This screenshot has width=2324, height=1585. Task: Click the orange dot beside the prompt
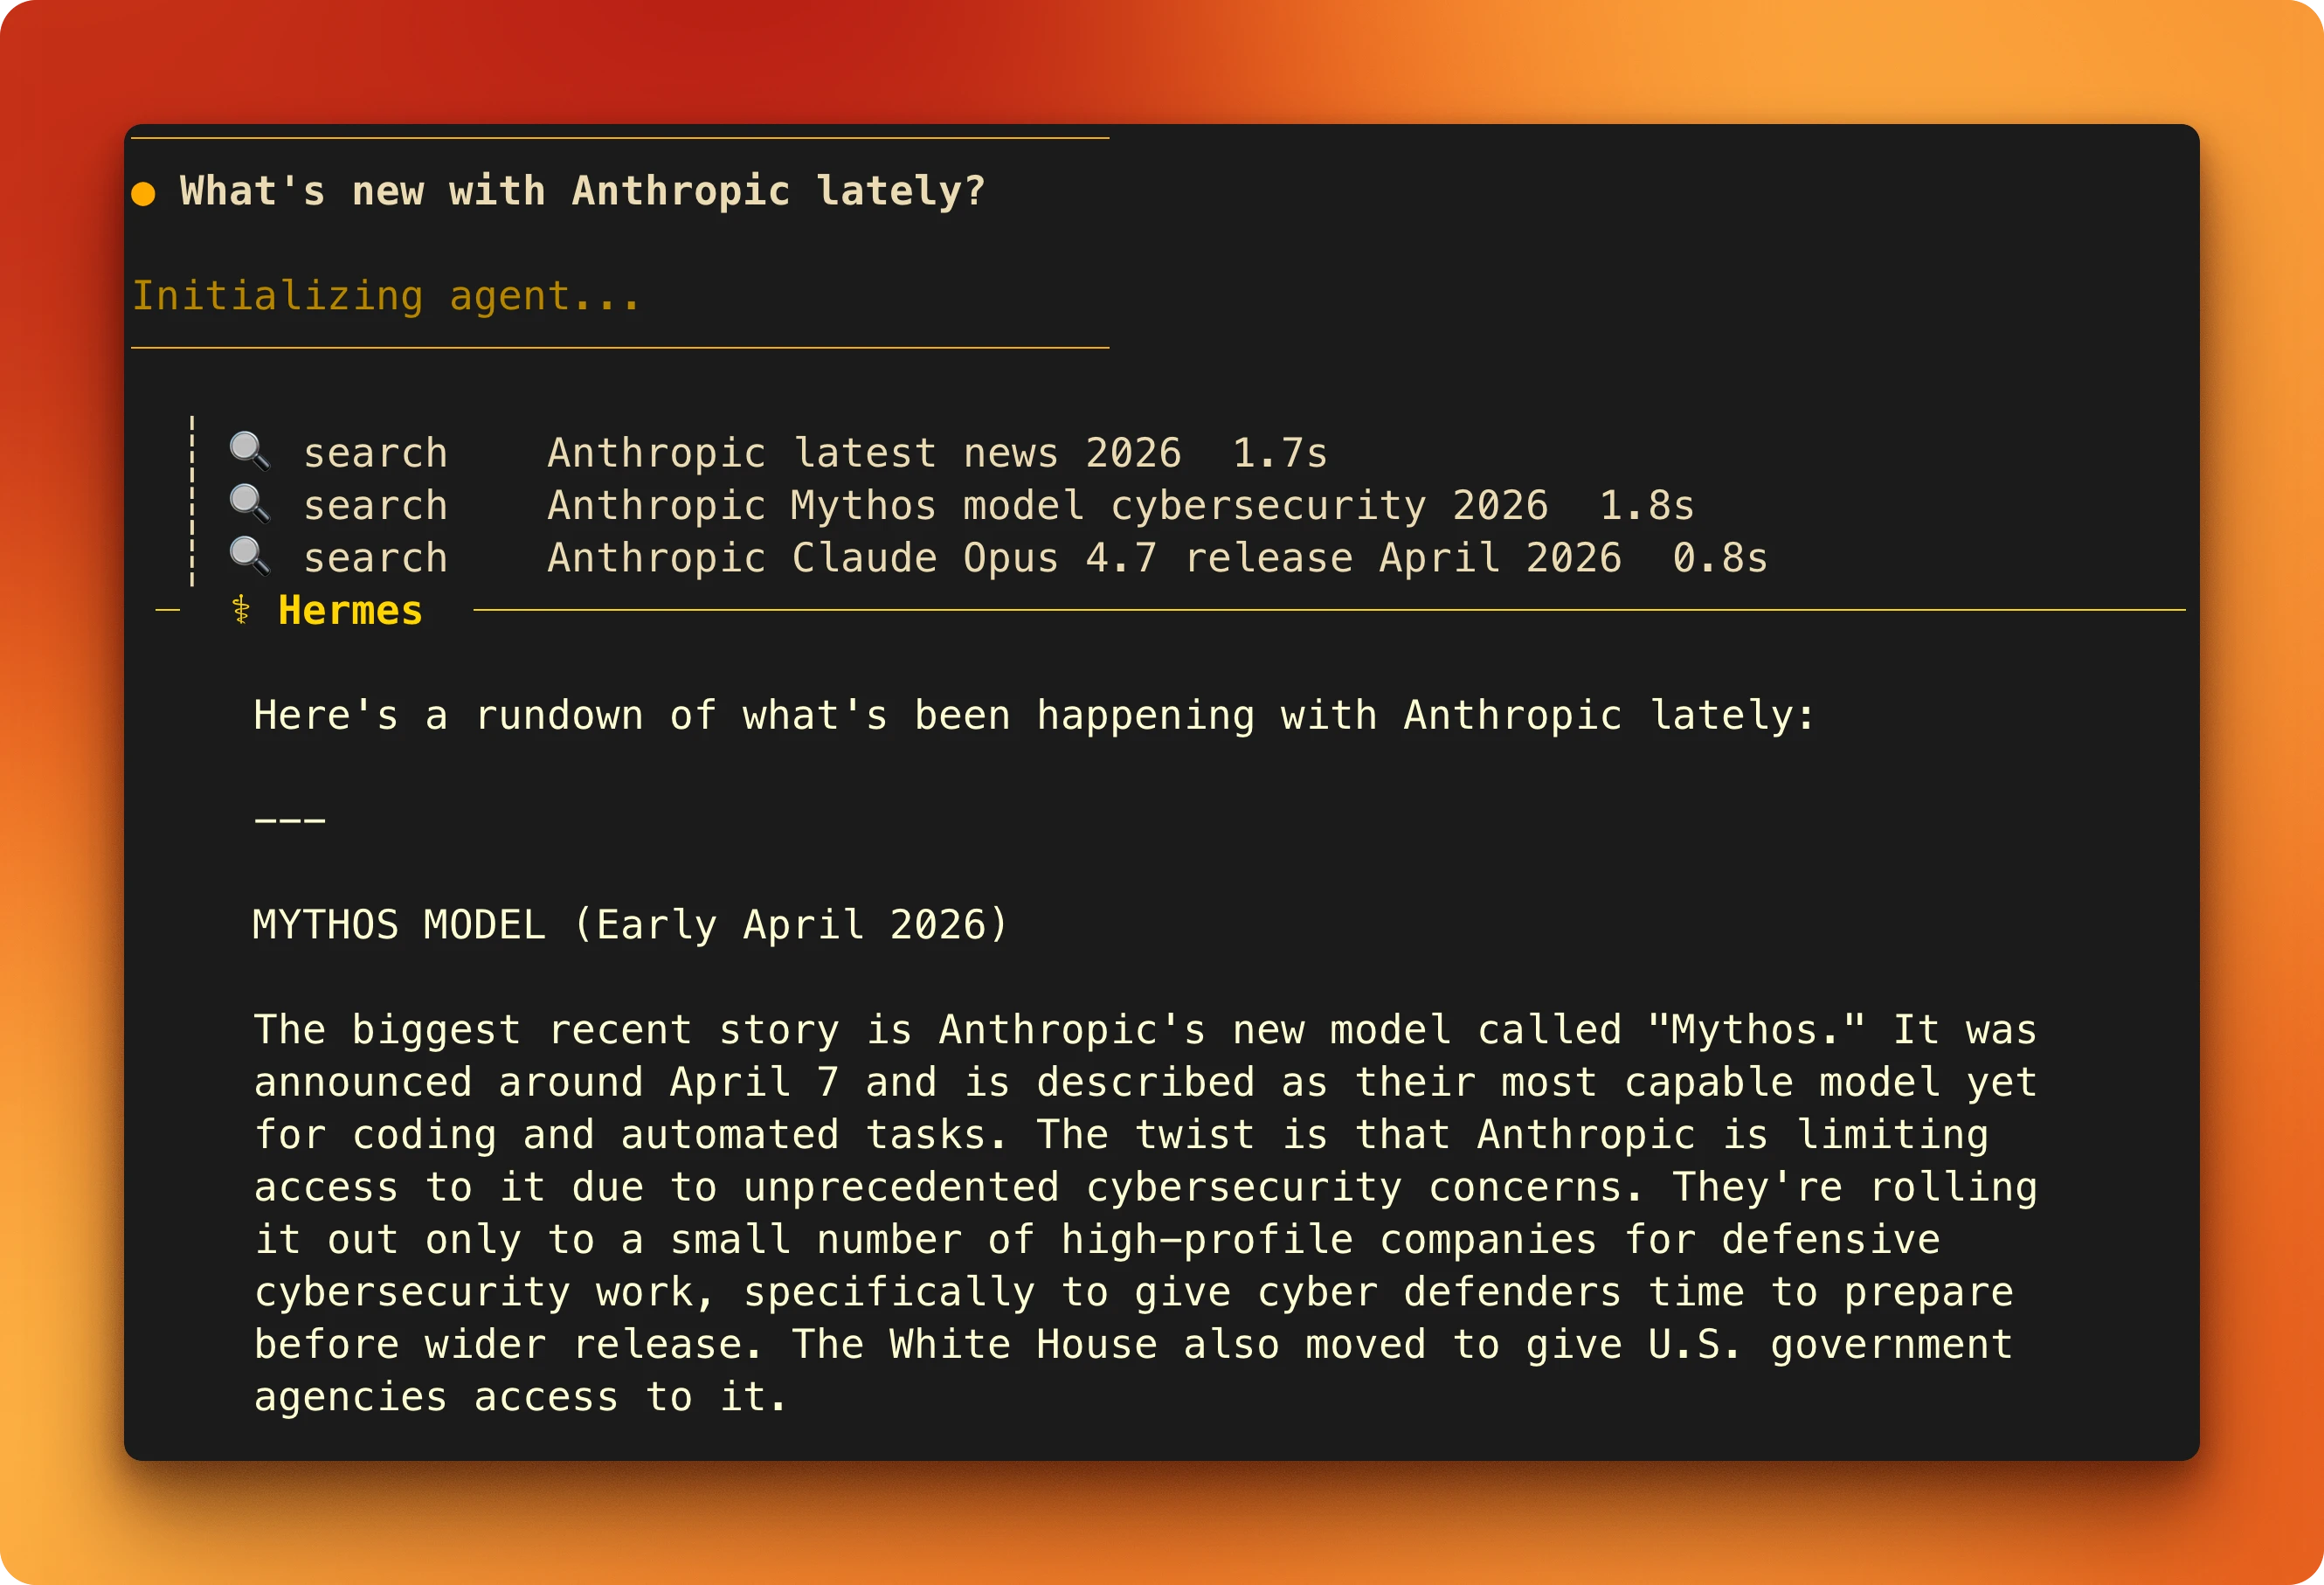143,193
